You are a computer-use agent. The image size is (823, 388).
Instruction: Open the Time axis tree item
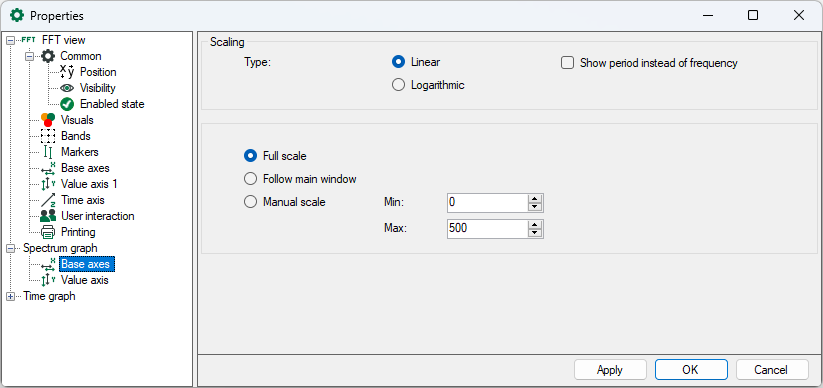pos(82,200)
